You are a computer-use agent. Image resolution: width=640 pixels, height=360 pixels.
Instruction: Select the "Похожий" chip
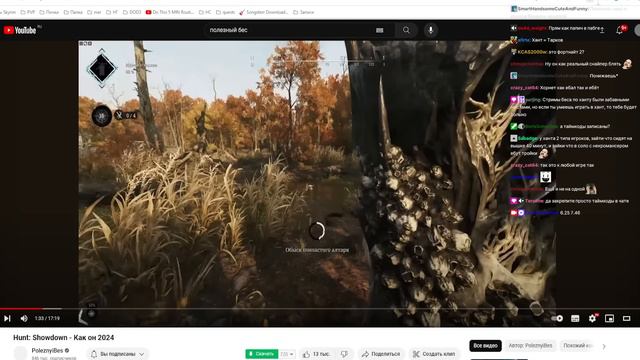[577, 346]
